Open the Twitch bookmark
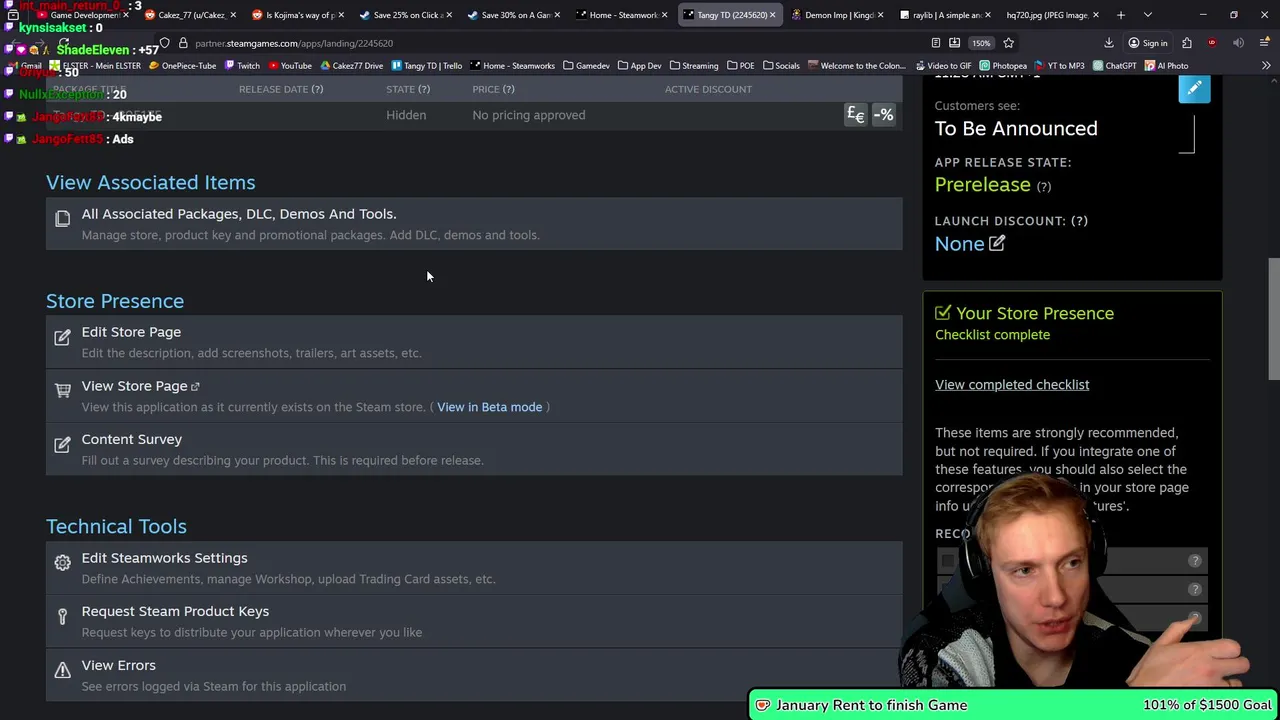1280x720 pixels. pos(242,66)
